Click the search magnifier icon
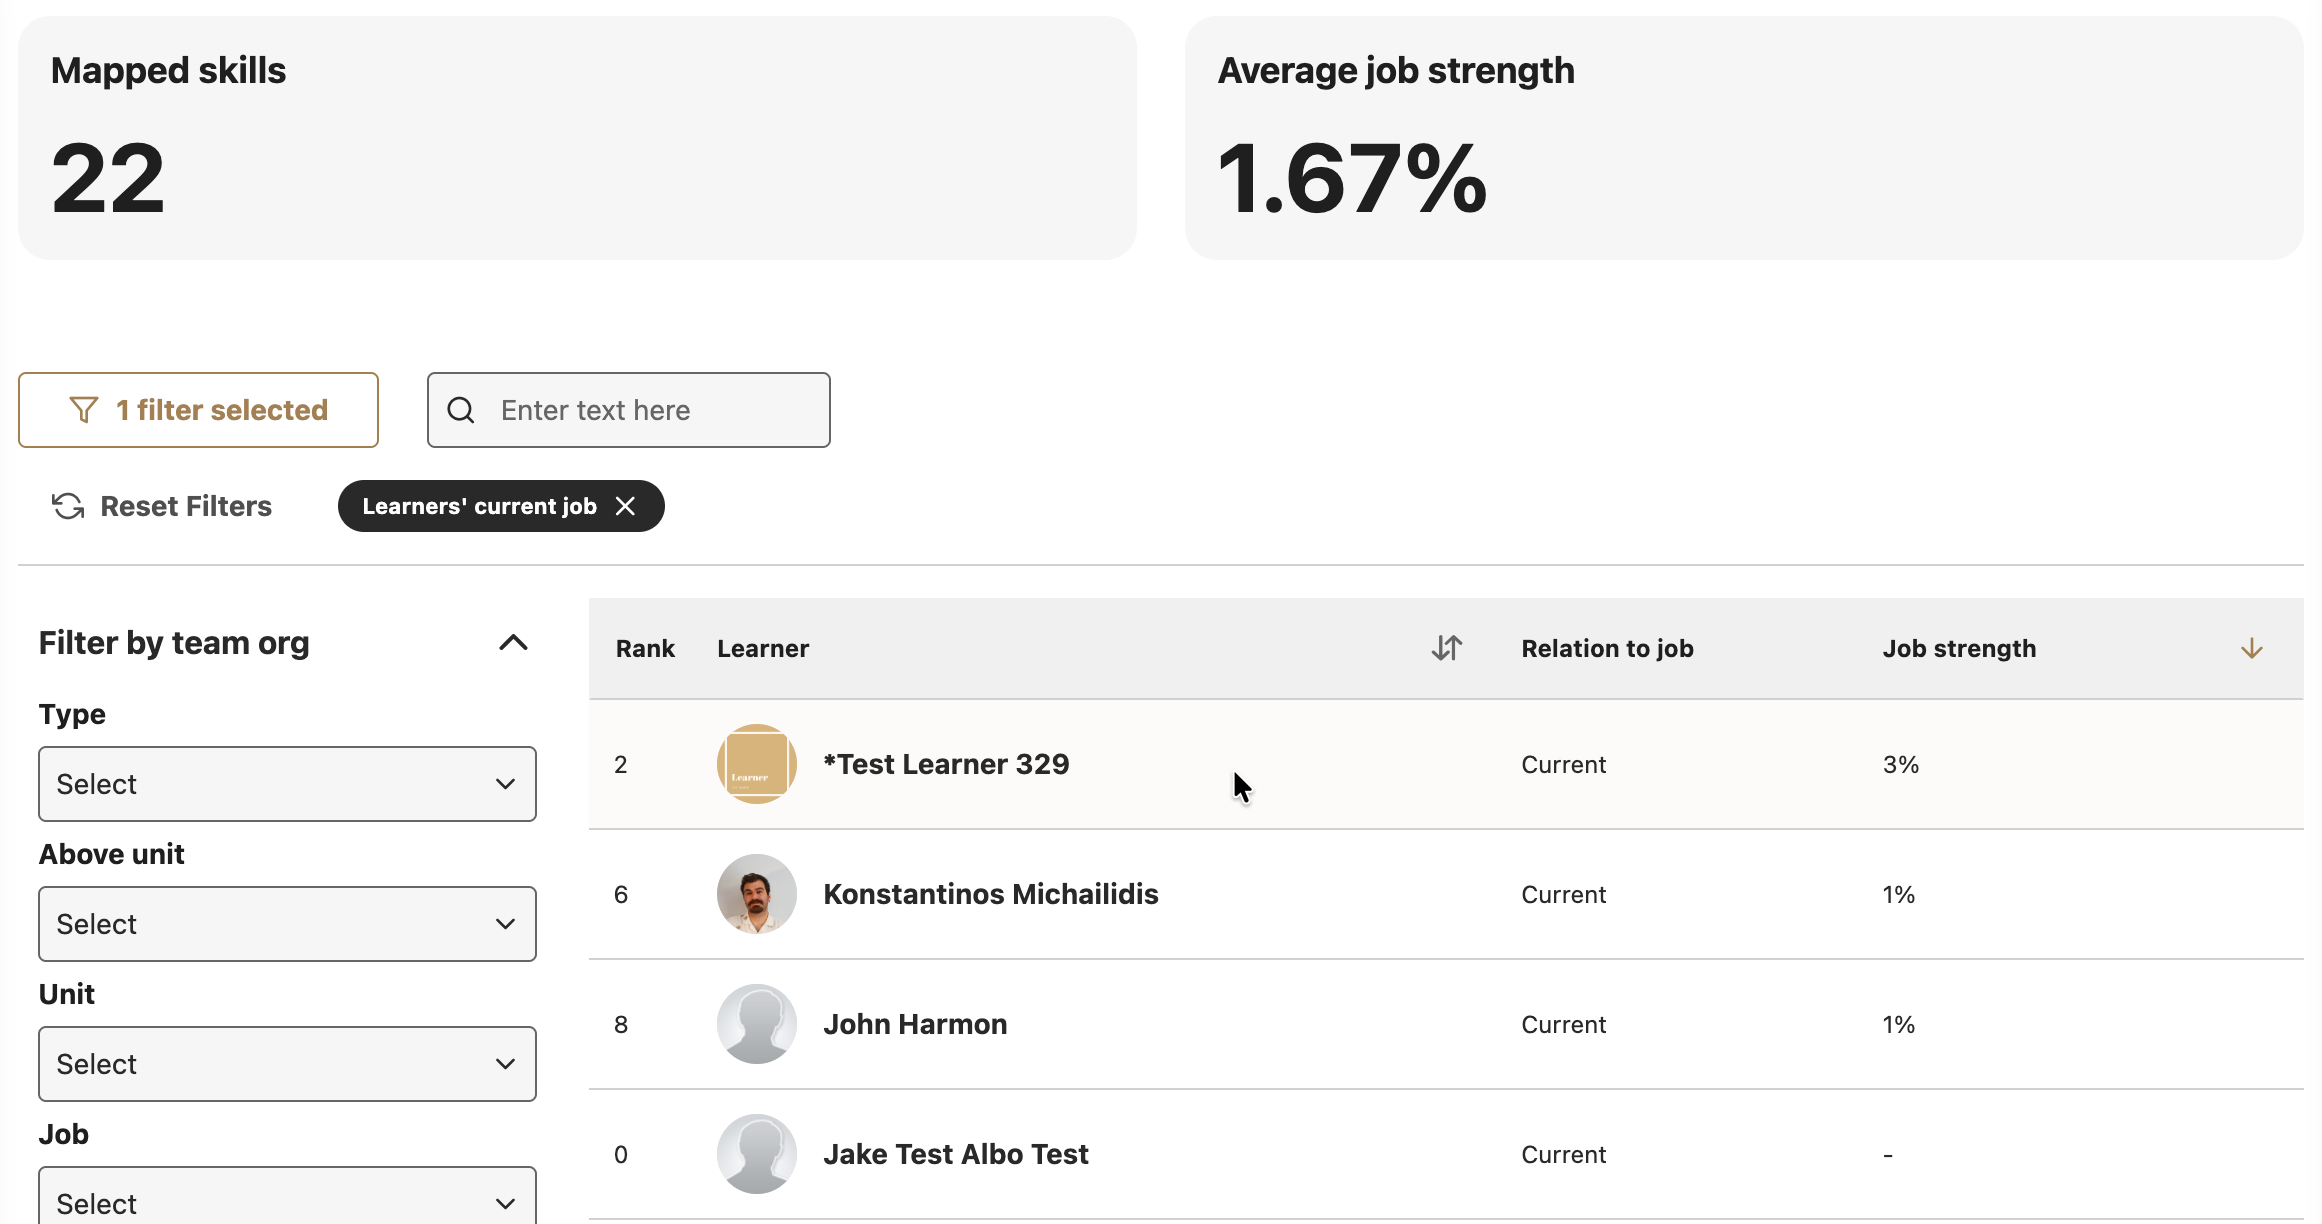The image size is (2322, 1224). pos(461,410)
